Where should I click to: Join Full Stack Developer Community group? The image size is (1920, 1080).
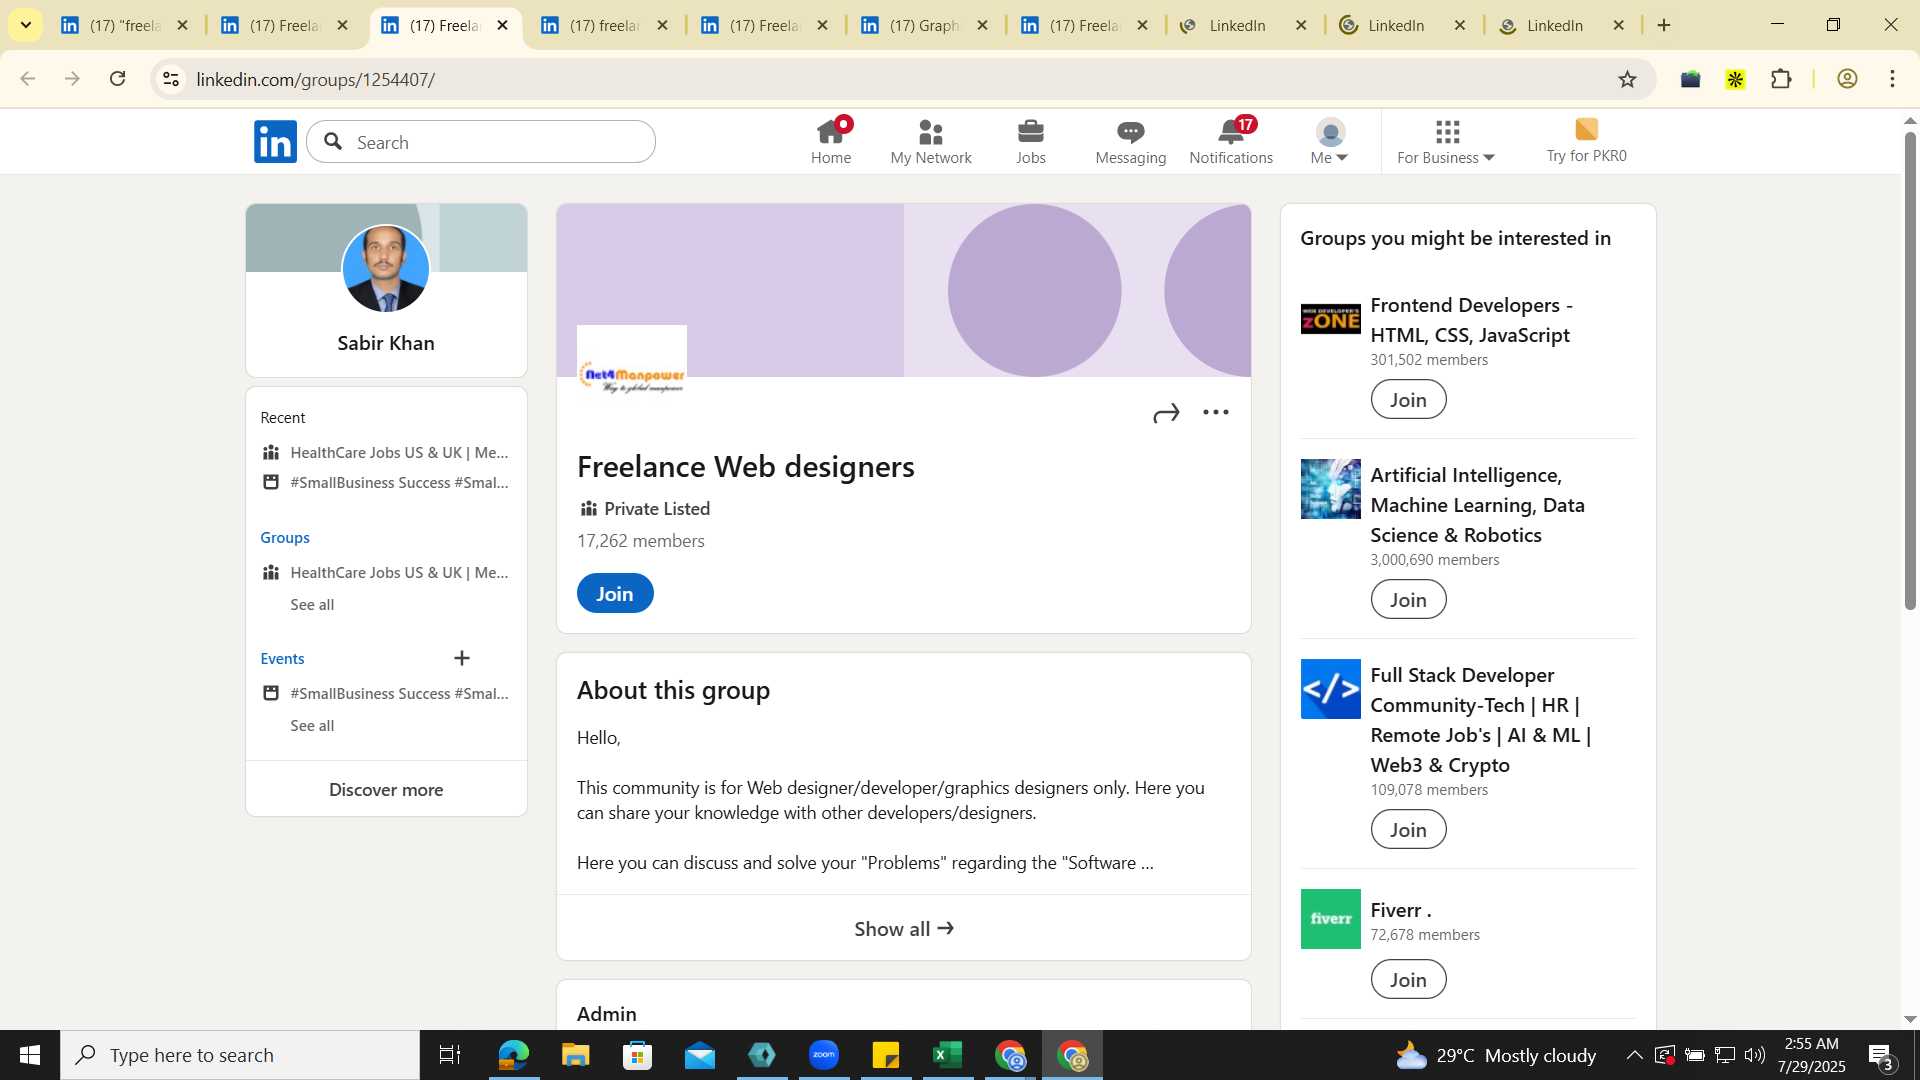(1408, 829)
